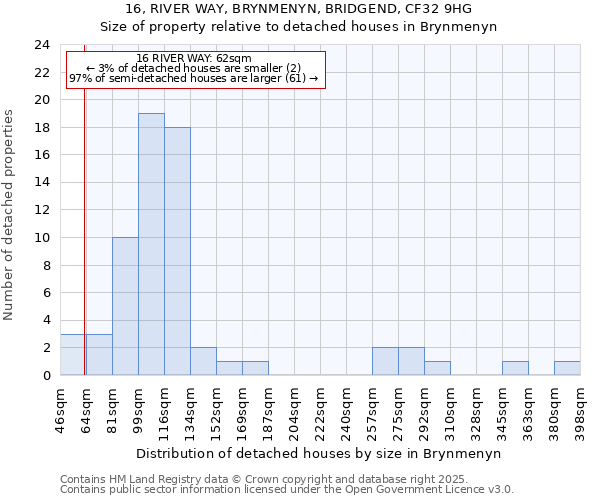Click the x-axis tick label '240sqm'
600x500 pixels.
(346, 415)
